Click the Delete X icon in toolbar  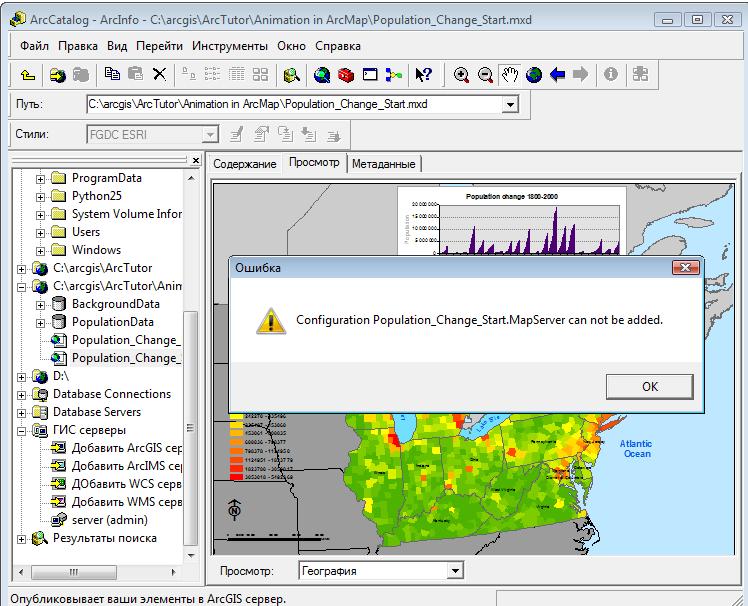[x=159, y=74]
